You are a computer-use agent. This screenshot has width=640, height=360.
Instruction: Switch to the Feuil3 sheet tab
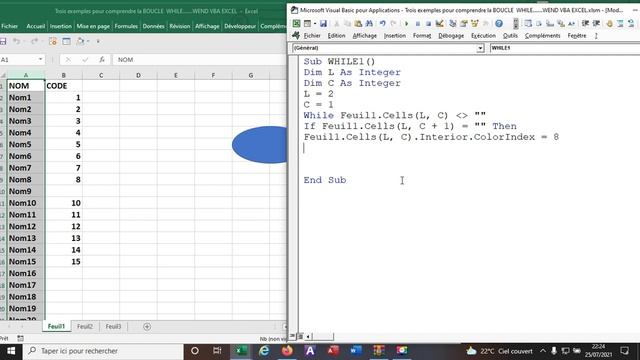click(x=113, y=327)
